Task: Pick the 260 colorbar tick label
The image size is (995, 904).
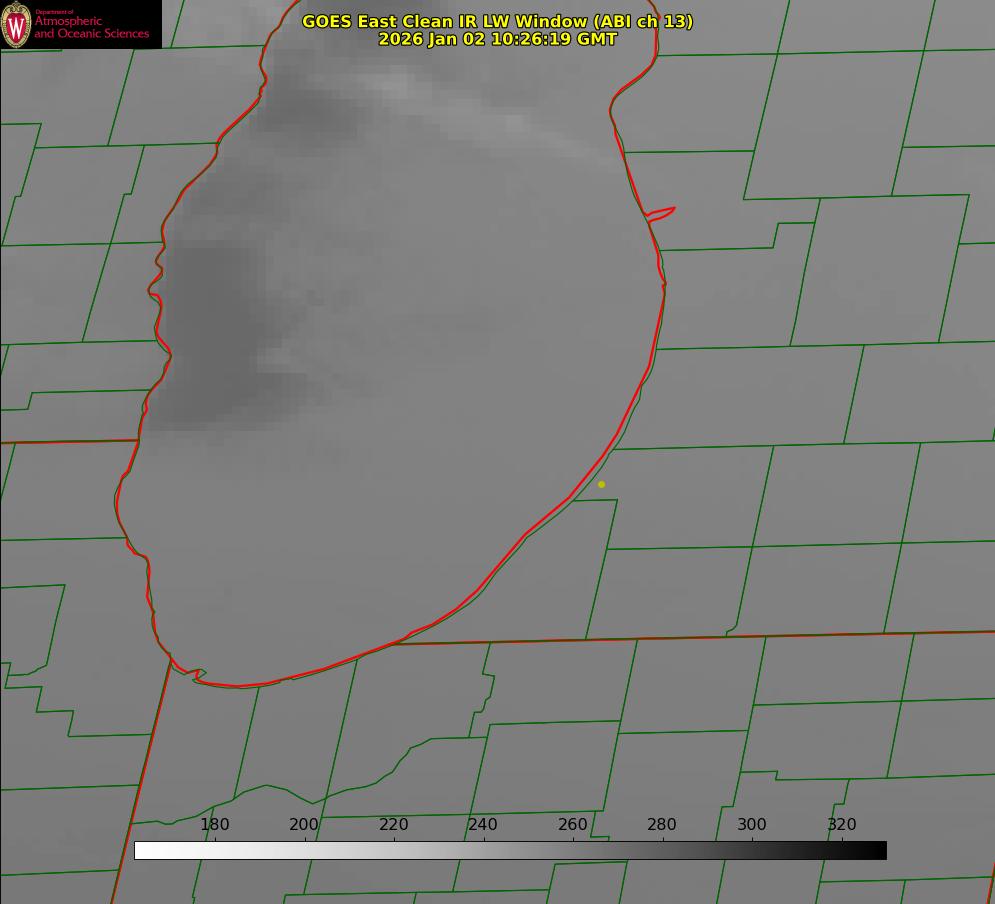Action: (x=573, y=825)
